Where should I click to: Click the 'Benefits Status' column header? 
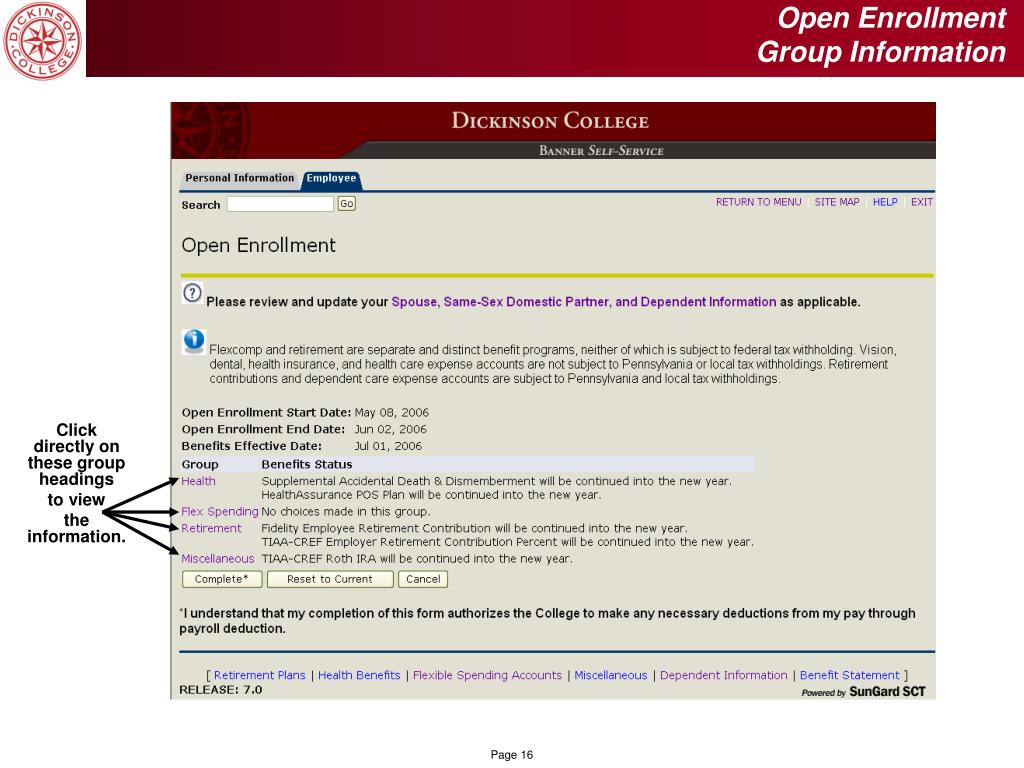tap(306, 464)
